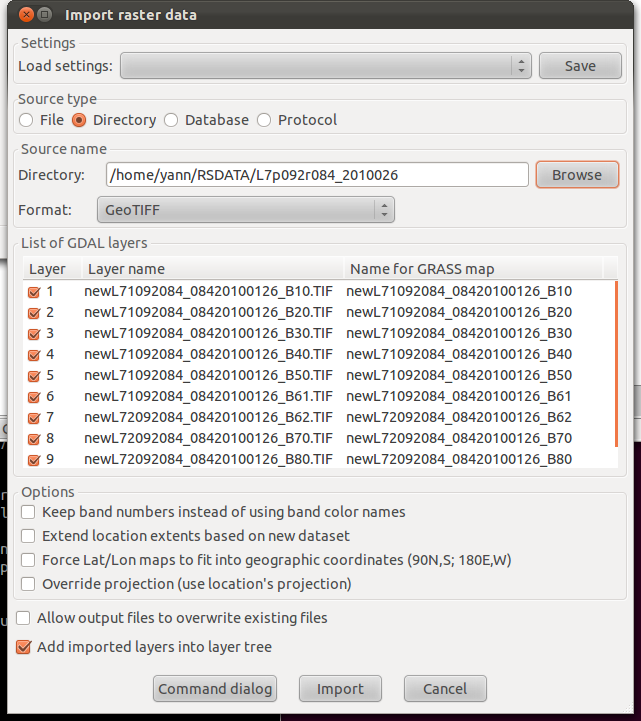Uncheck layer 1 B10.TIF checkbox
The height and width of the screenshot is (721, 641).
34,292
